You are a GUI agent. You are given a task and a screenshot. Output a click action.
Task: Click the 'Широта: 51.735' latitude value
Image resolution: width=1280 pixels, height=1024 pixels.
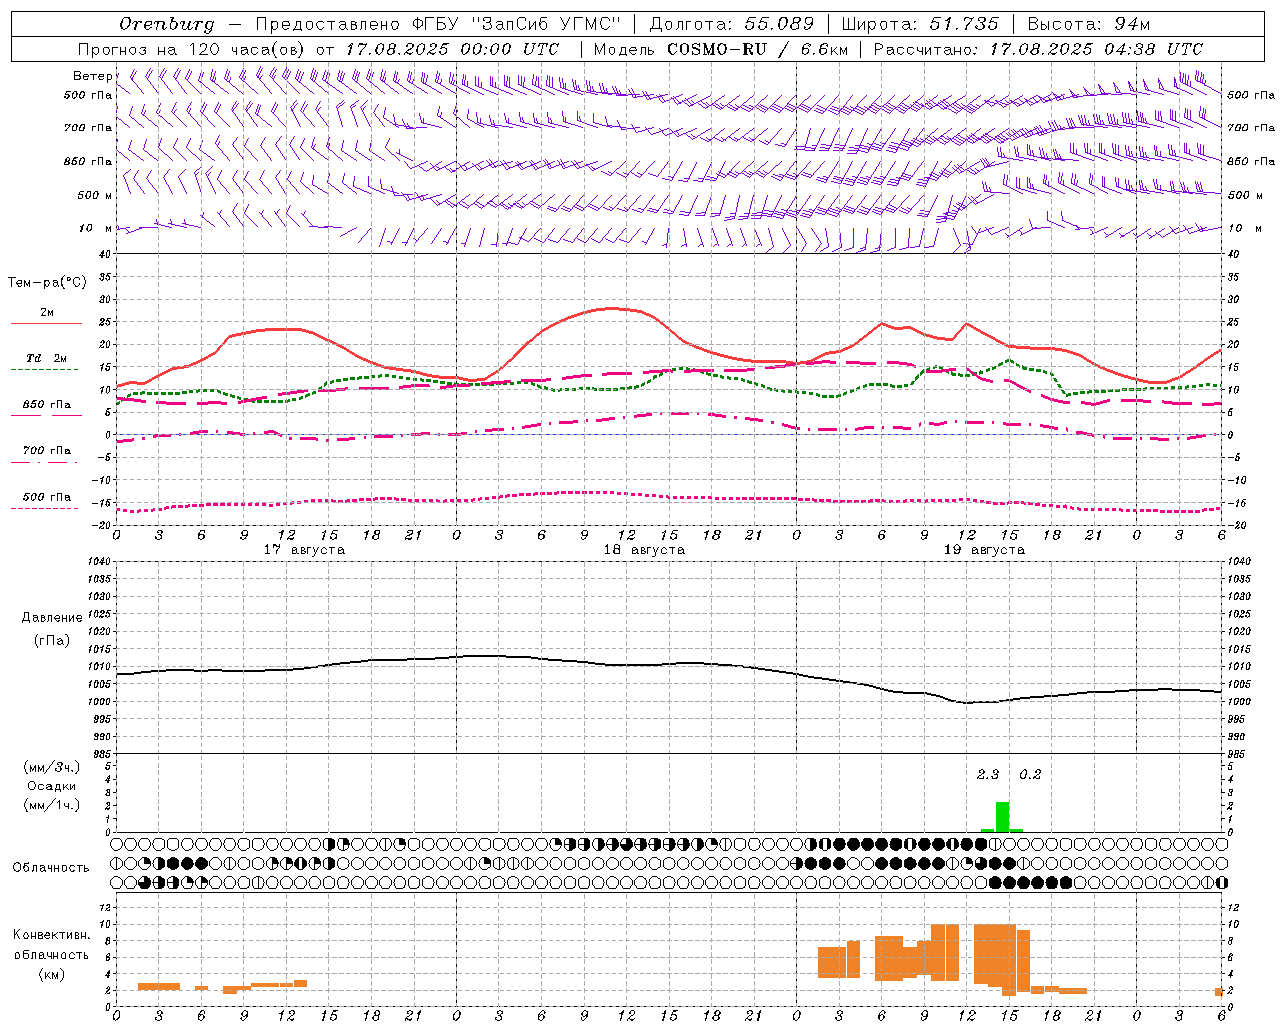(920, 24)
